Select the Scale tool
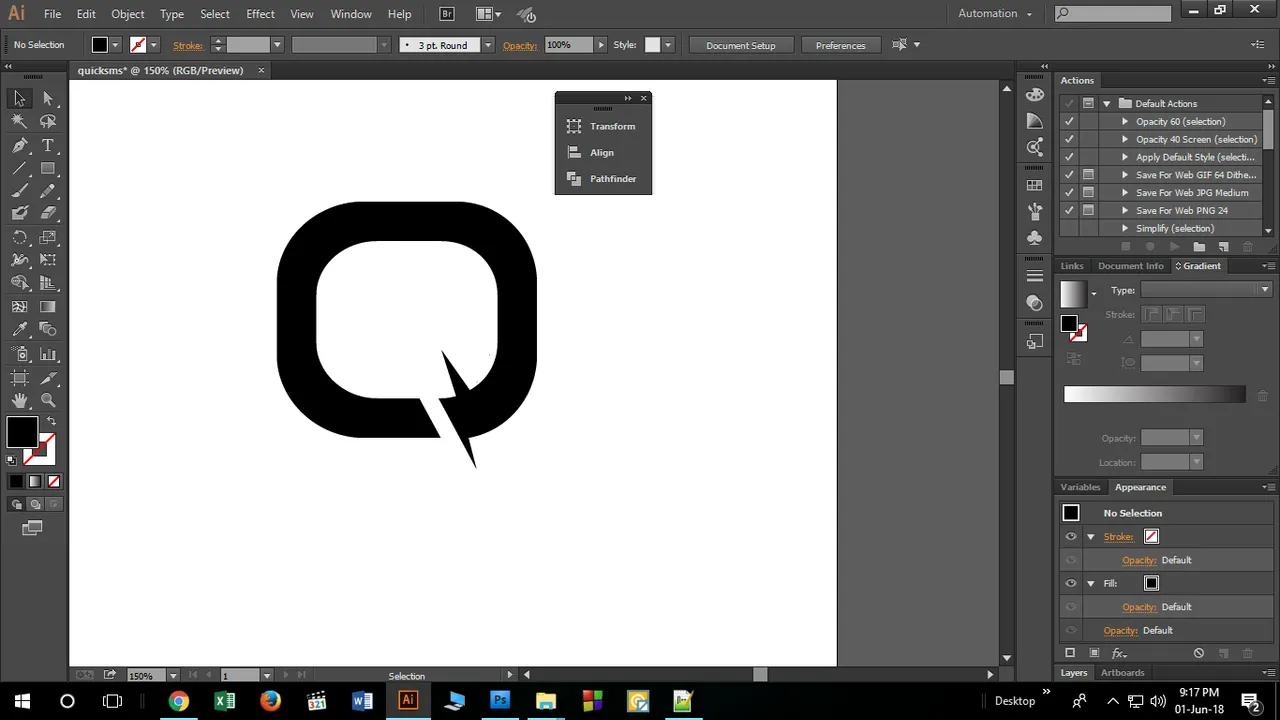The image size is (1280, 720). coord(48,237)
